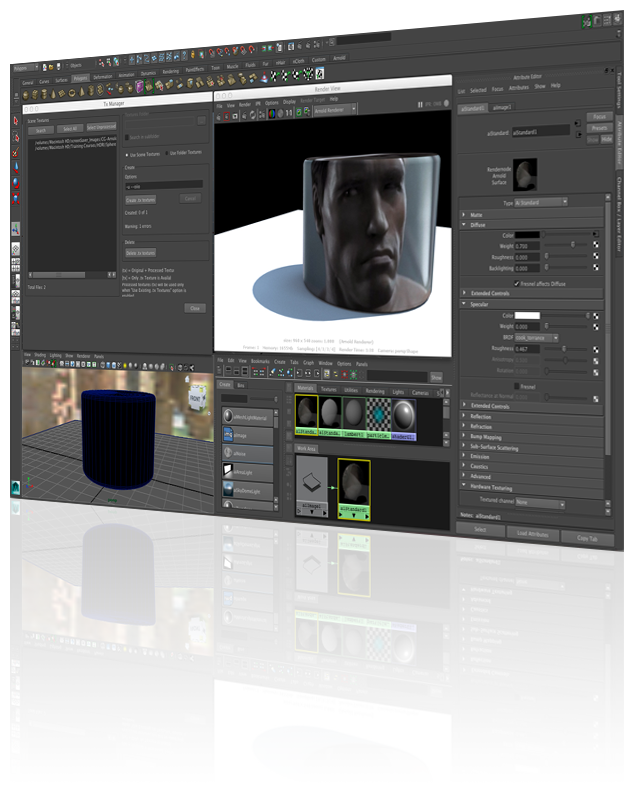
Task: Click the polygon sphere shelf icon
Action: coord(28,93)
